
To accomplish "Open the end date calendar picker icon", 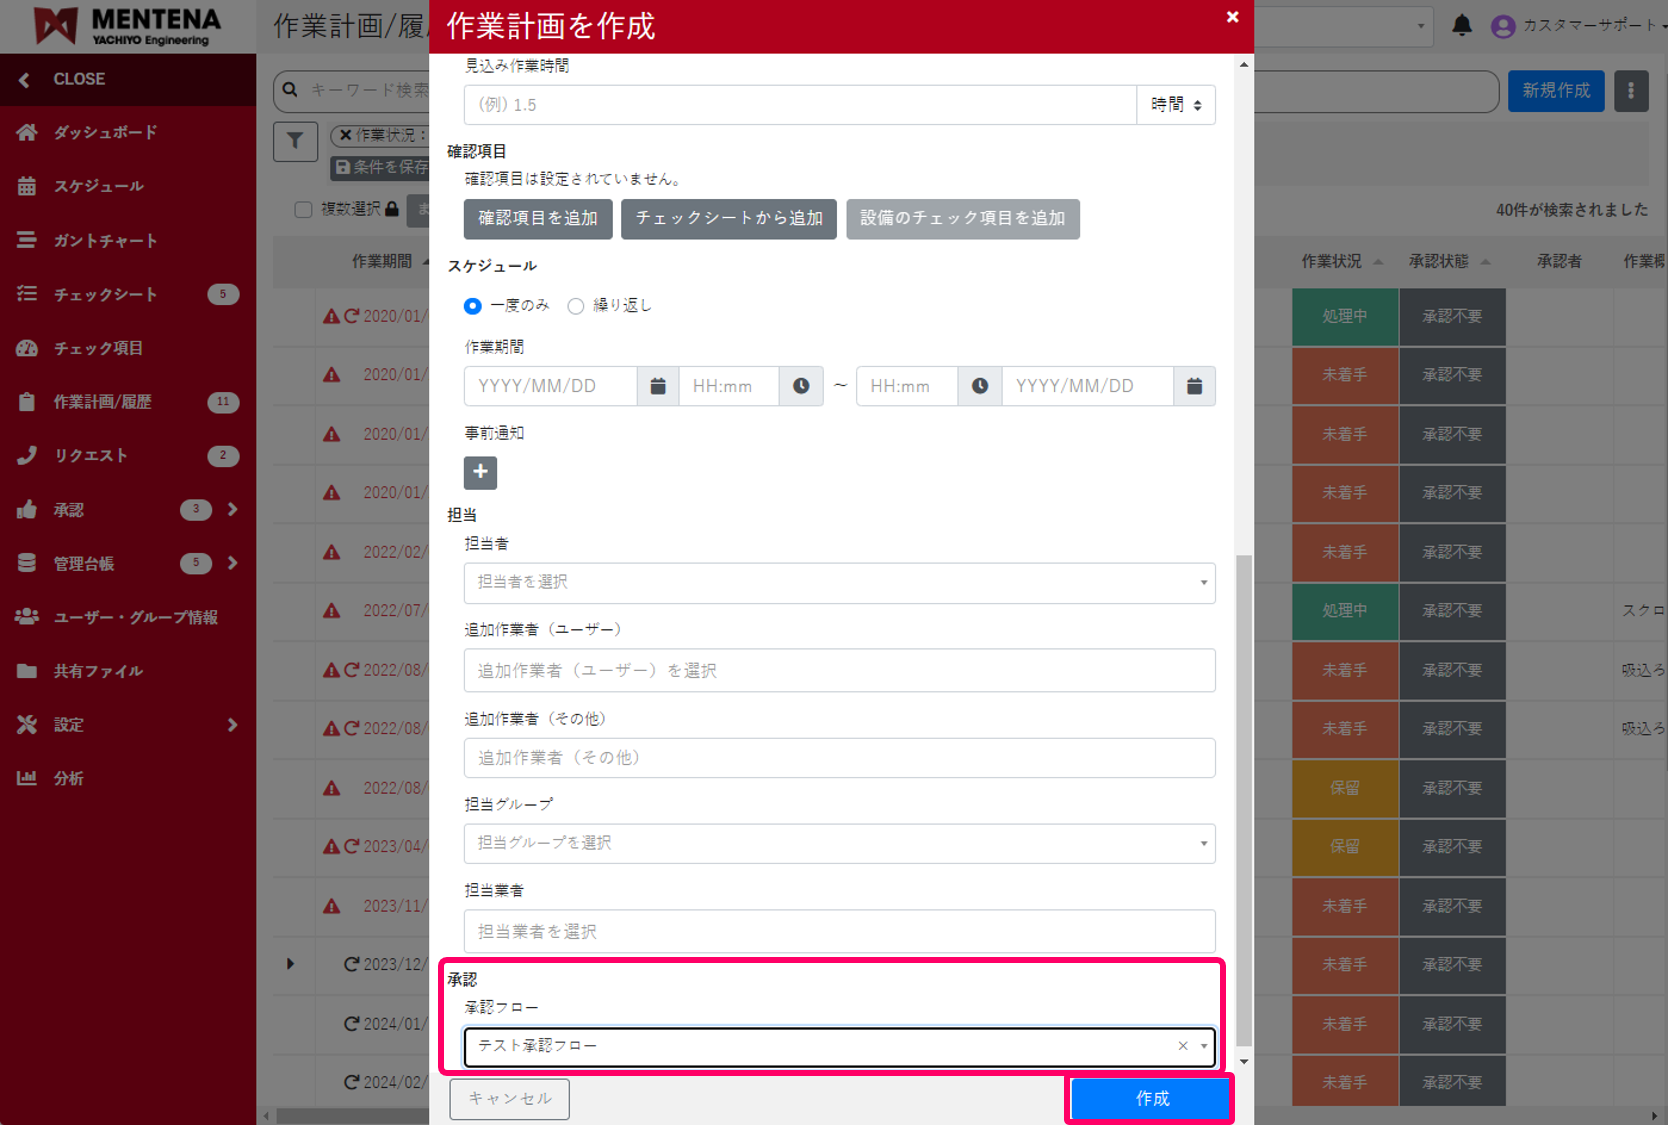I will [1194, 386].
